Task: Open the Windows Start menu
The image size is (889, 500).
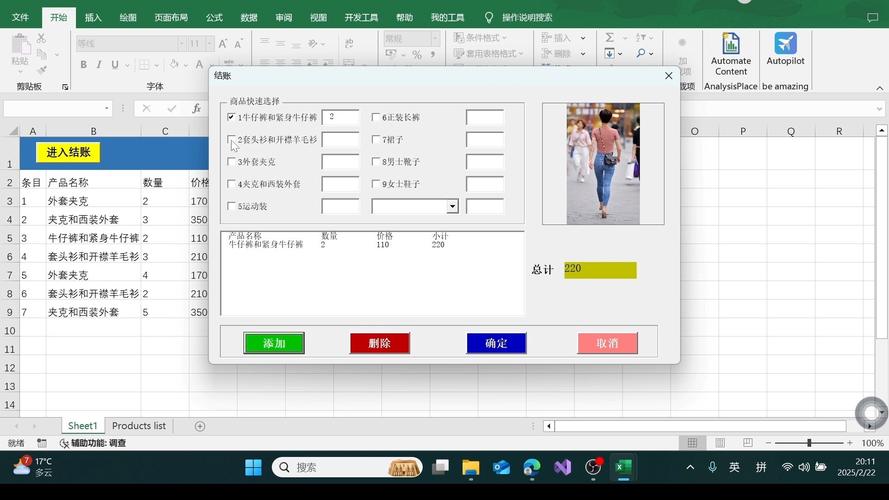Action: 253,467
